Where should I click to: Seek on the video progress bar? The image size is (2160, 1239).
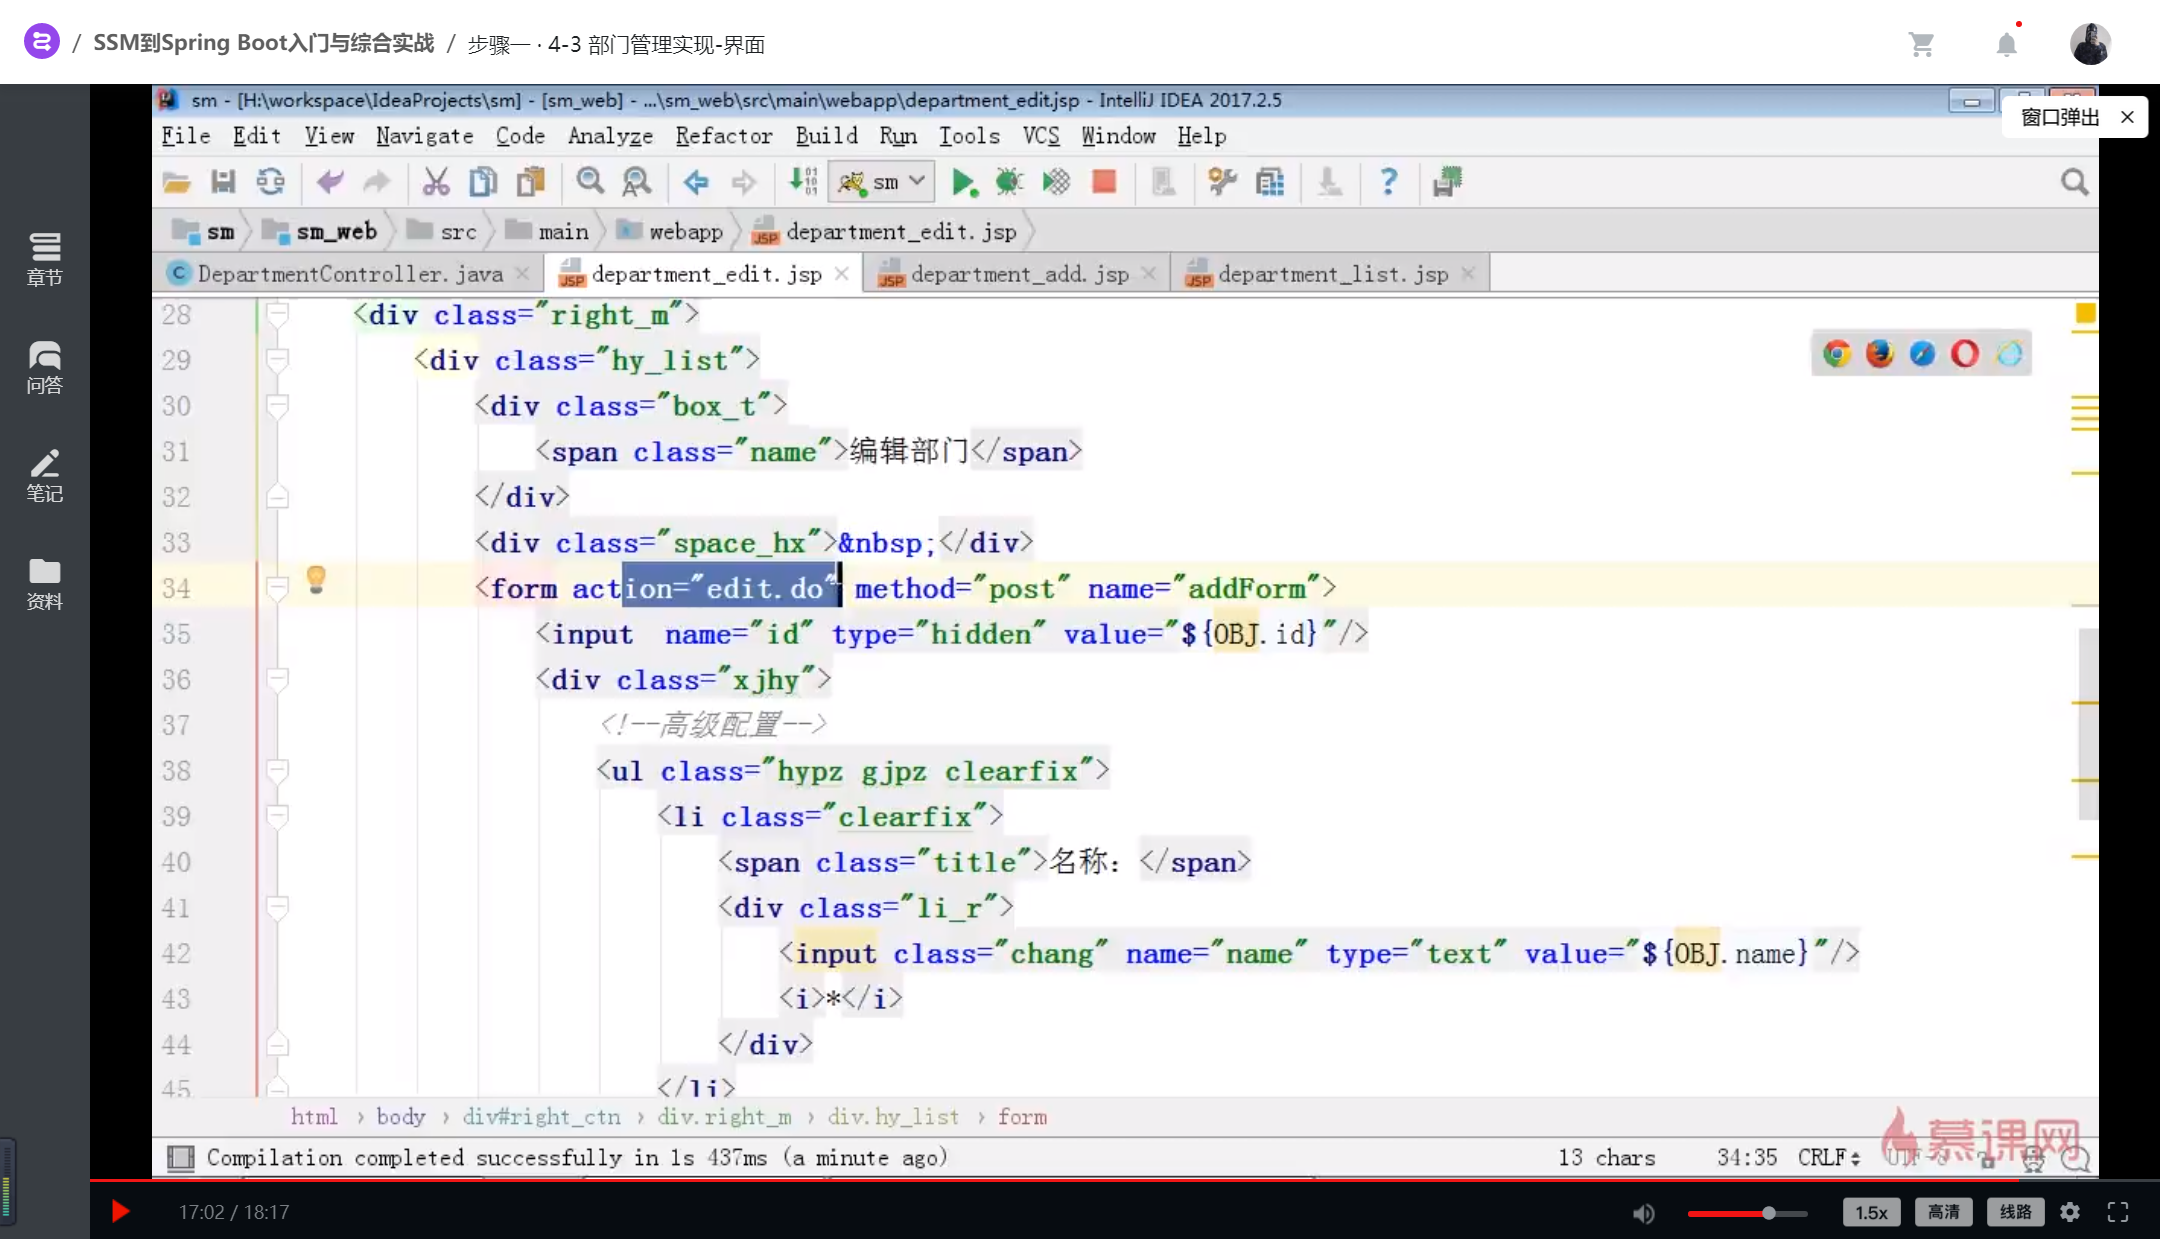(1125, 1181)
